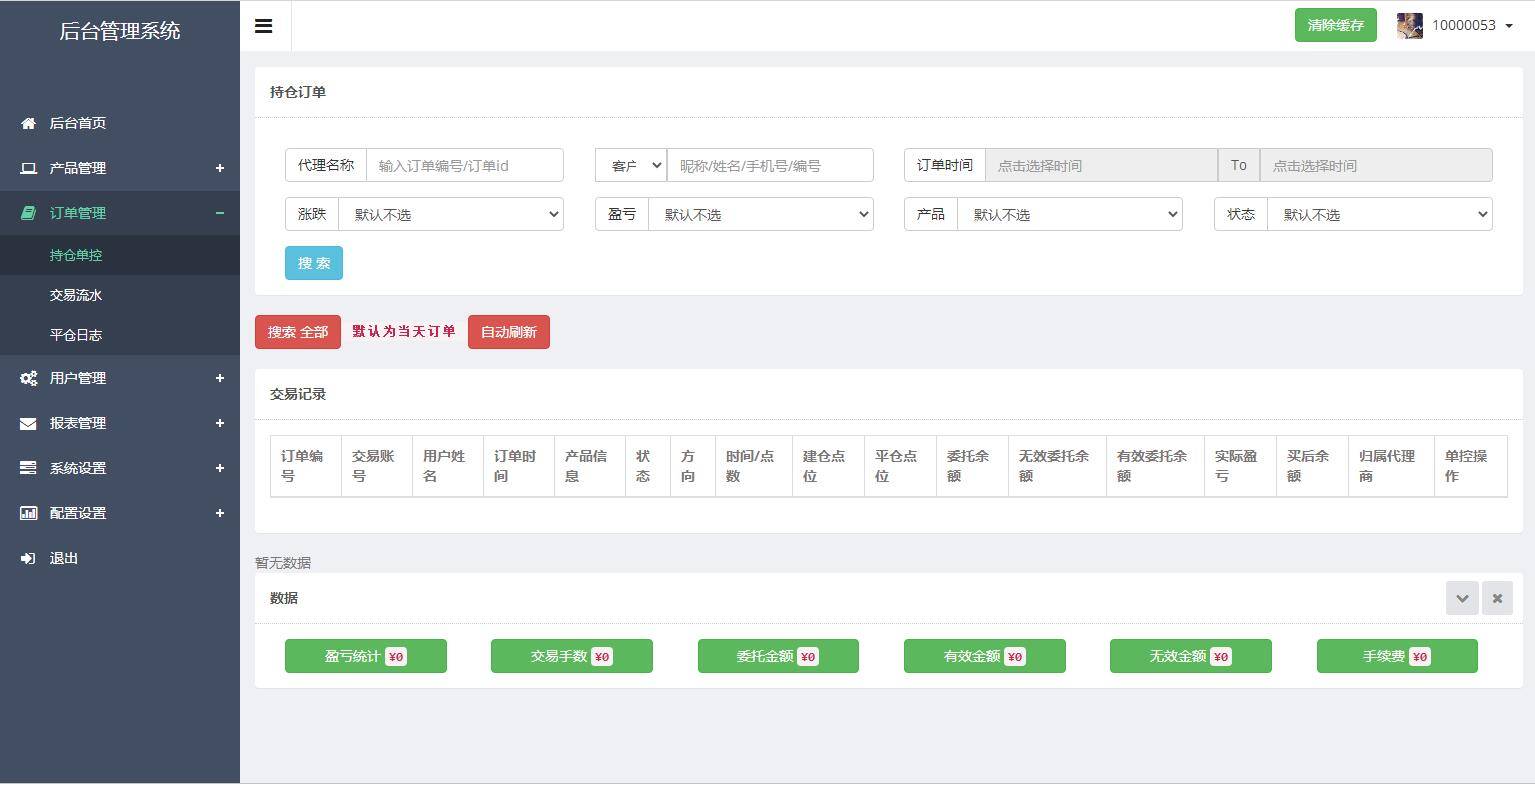This screenshot has width=1535, height=787.
Task: Click the 订单管理 book icon
Action: click(27, 213)
